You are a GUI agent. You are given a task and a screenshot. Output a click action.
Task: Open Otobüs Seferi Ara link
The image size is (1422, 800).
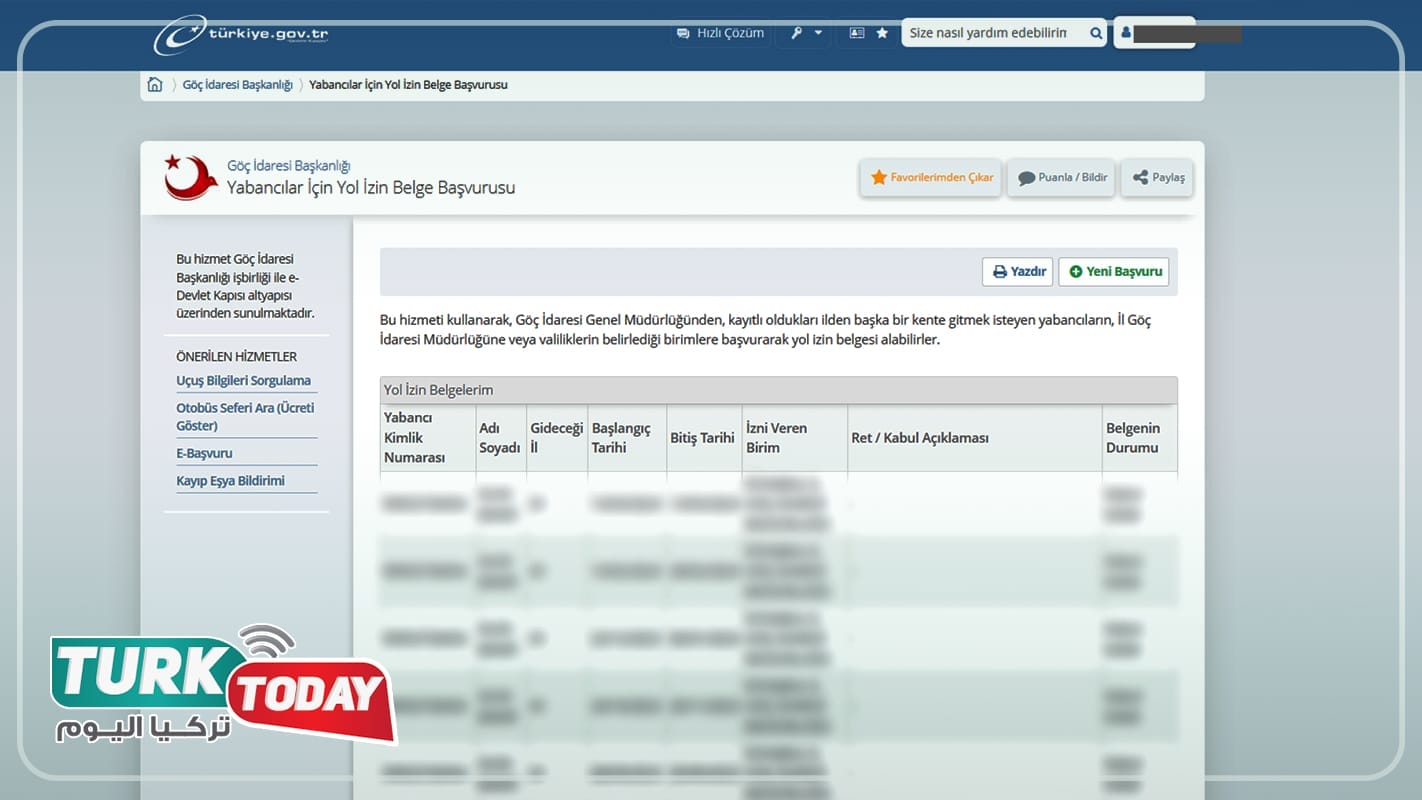(245, 416)
